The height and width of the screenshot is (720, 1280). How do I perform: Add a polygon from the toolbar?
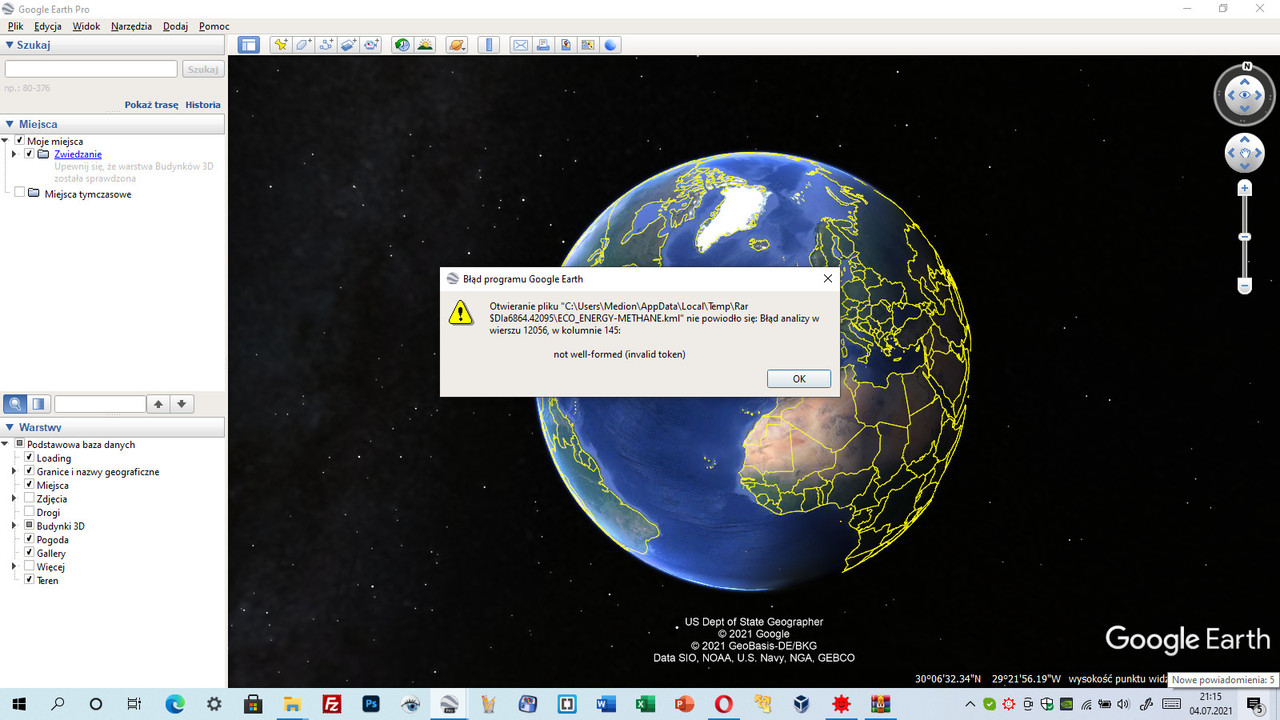tap(303, 45)
